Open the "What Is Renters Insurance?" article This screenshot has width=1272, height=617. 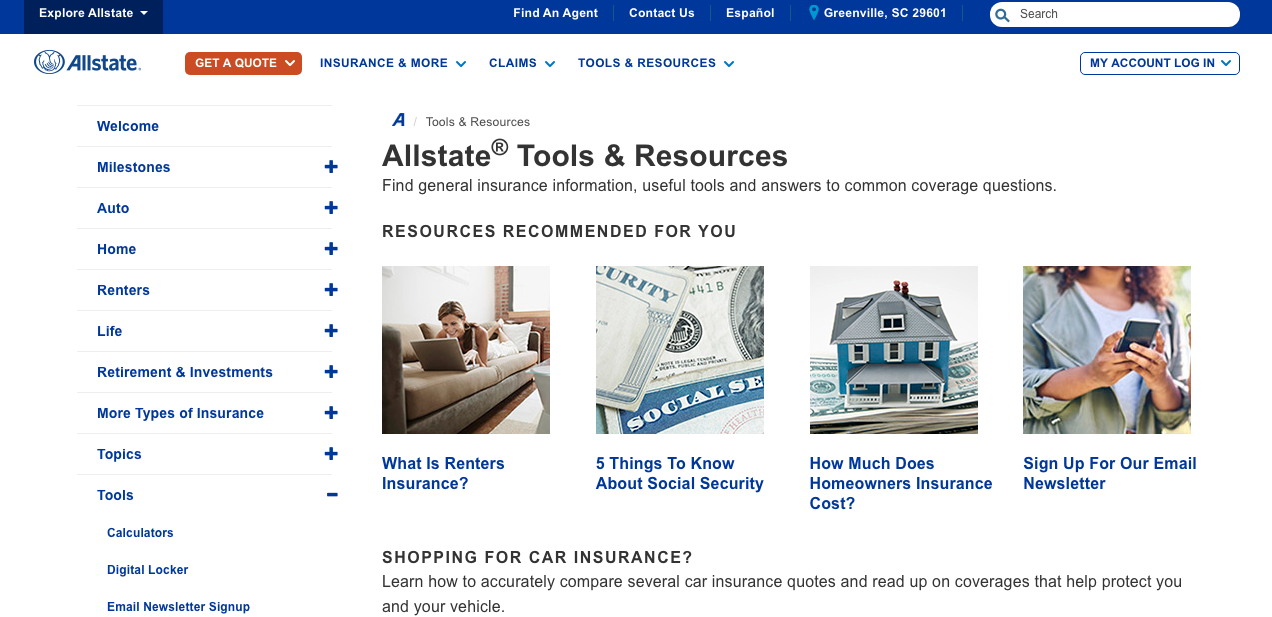[443, 473]
